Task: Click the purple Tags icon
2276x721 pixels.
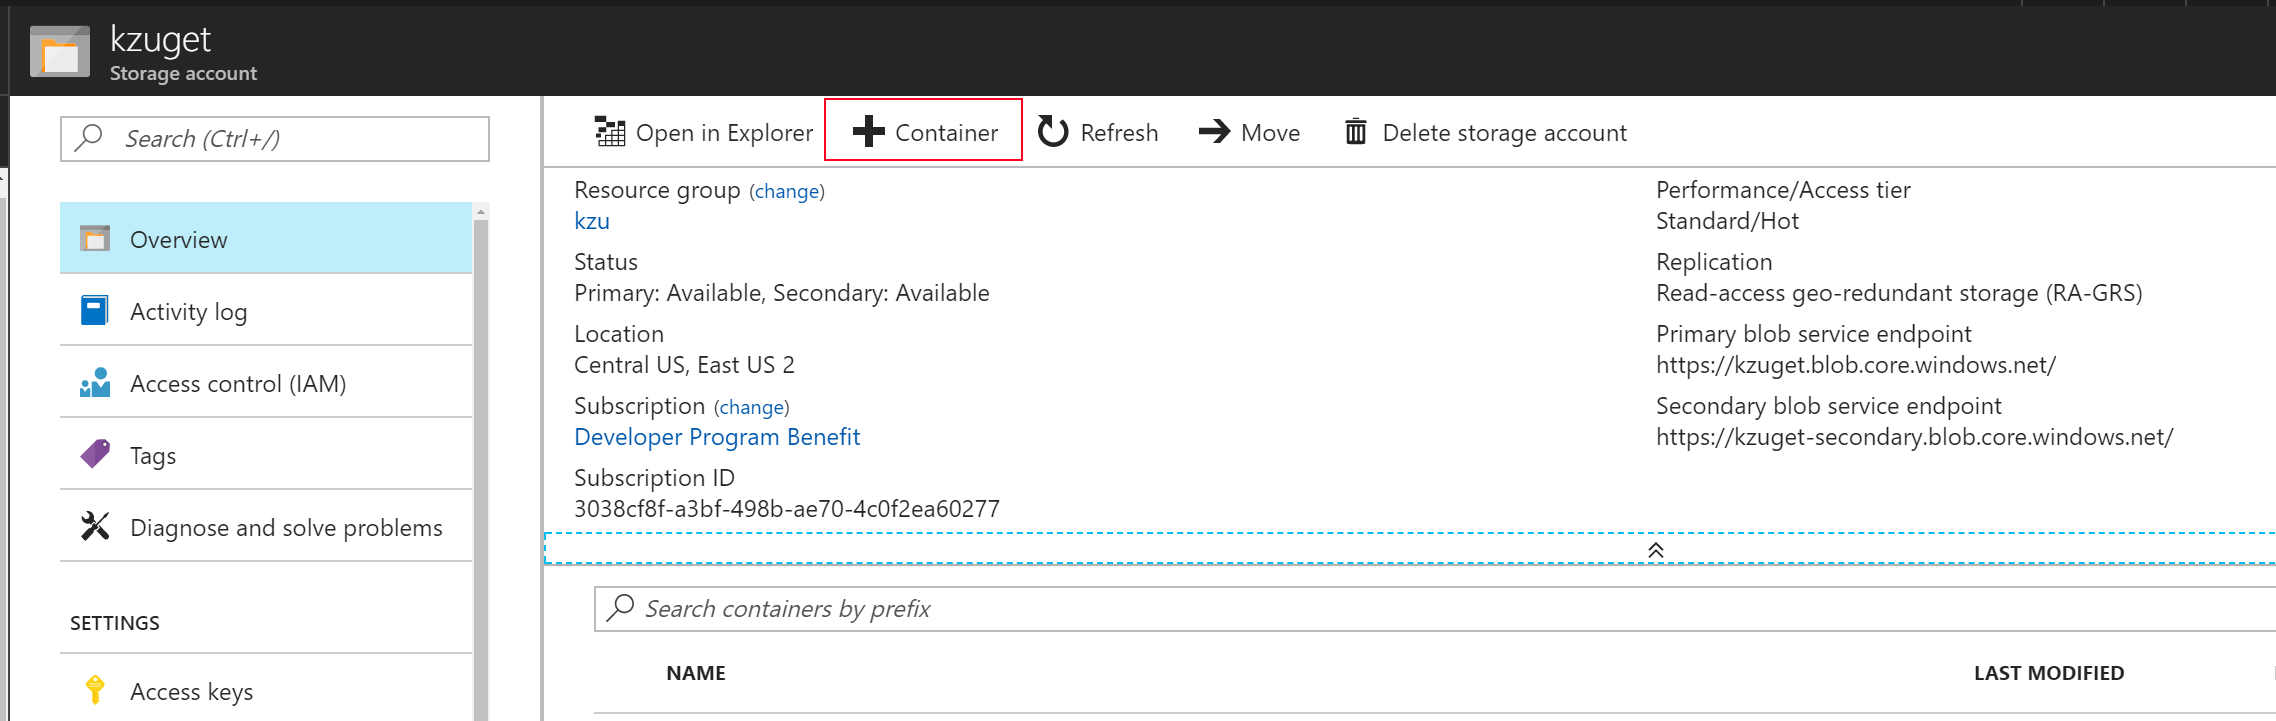Action: coord(95,454)
